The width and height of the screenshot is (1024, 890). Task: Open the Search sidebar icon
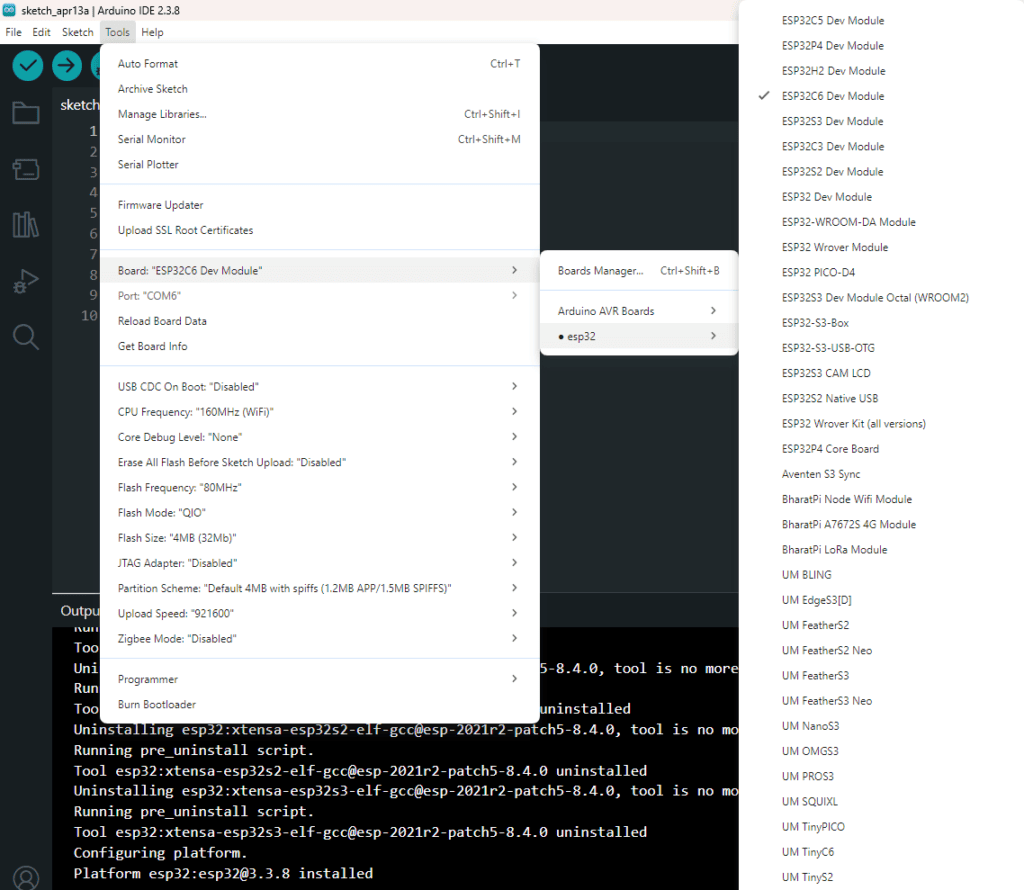click(26, 337)
